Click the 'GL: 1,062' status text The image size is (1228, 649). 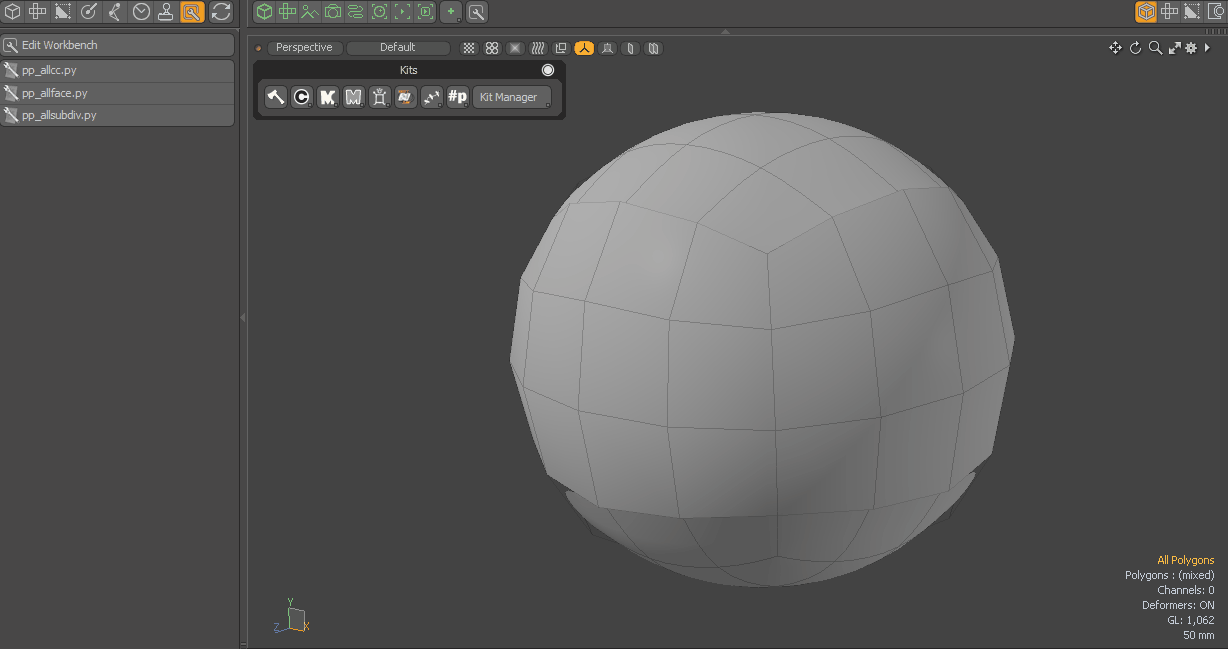tap(1190, 620)
